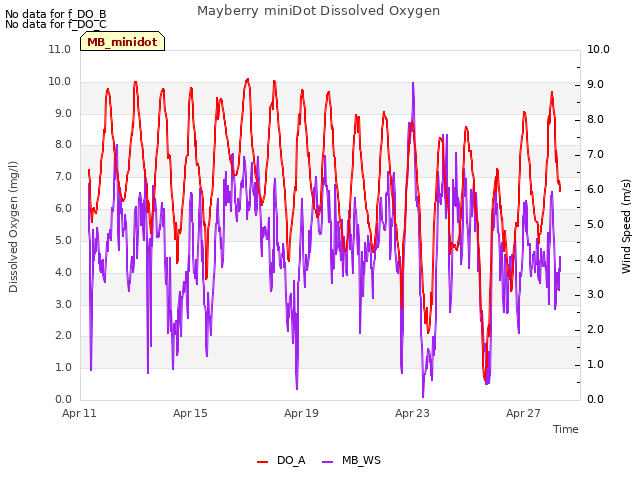Click the Dissolved Oxygen (mg/l) axis label
Image resolution: width=640 pixels, height=480 pixels.
(13, 227)
